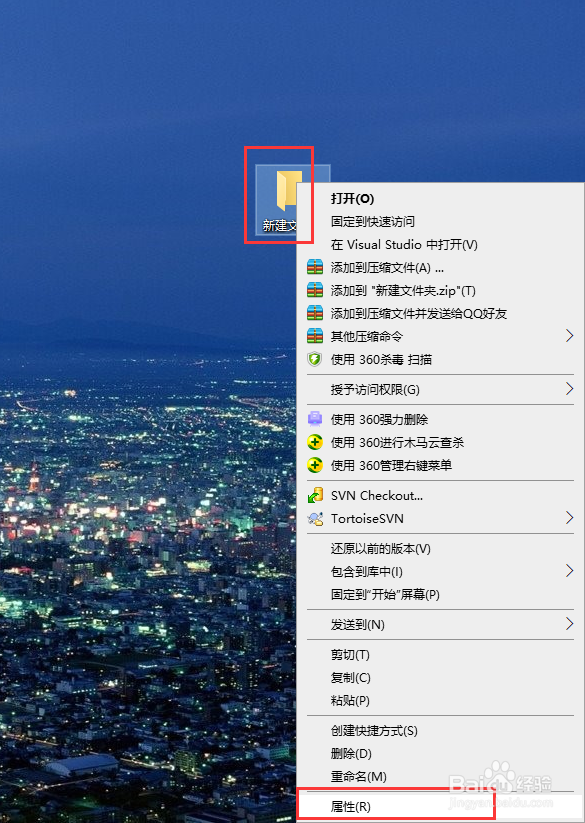Click the SVN Checkout icon
Screen dimensions: 585x823
[x=315, y=495]
